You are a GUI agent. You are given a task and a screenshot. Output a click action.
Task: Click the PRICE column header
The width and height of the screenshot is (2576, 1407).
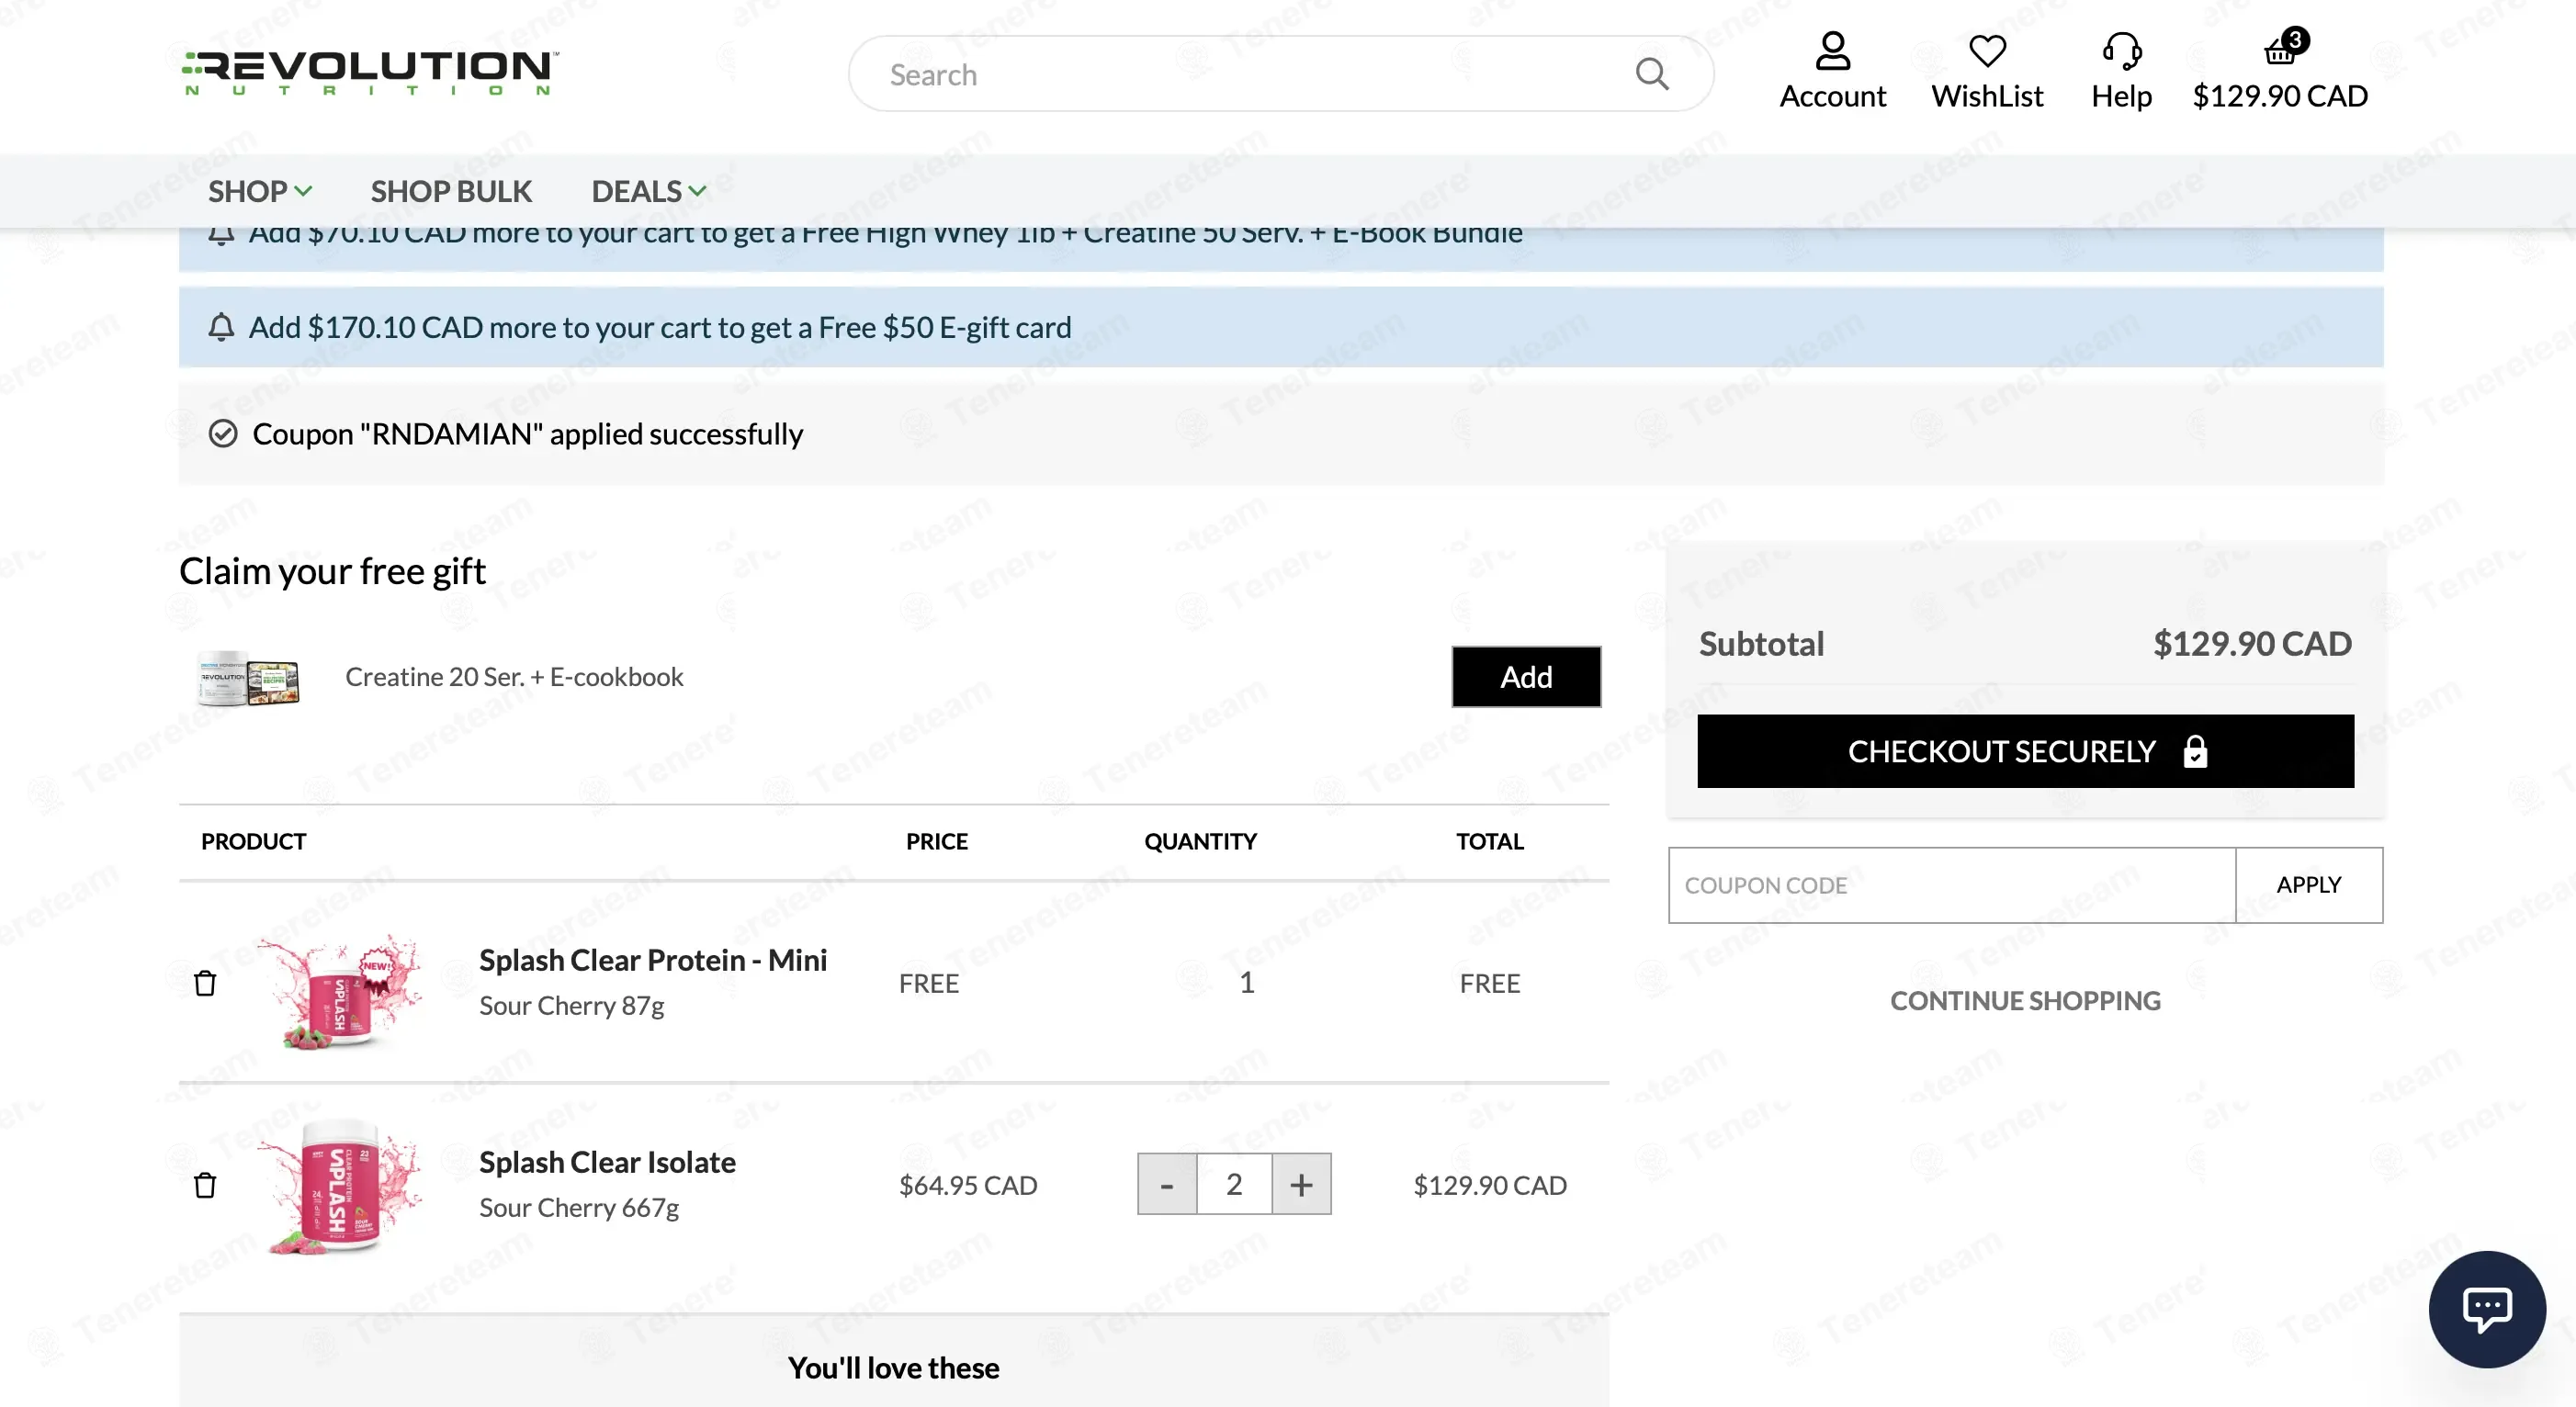pyautogui.click(x=936, y=841)
